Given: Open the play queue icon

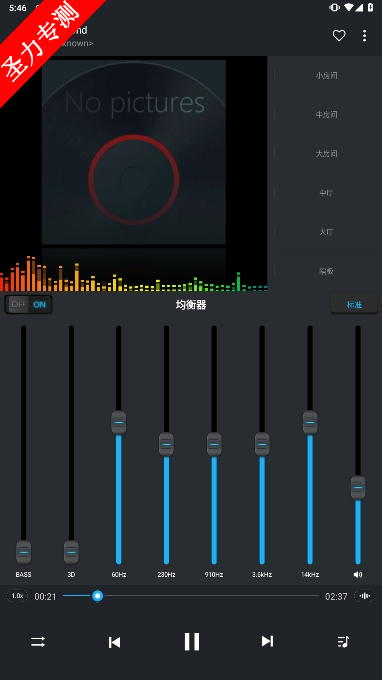Looking at the screenshot, I should pyautogui.click(x=343, y=641).
